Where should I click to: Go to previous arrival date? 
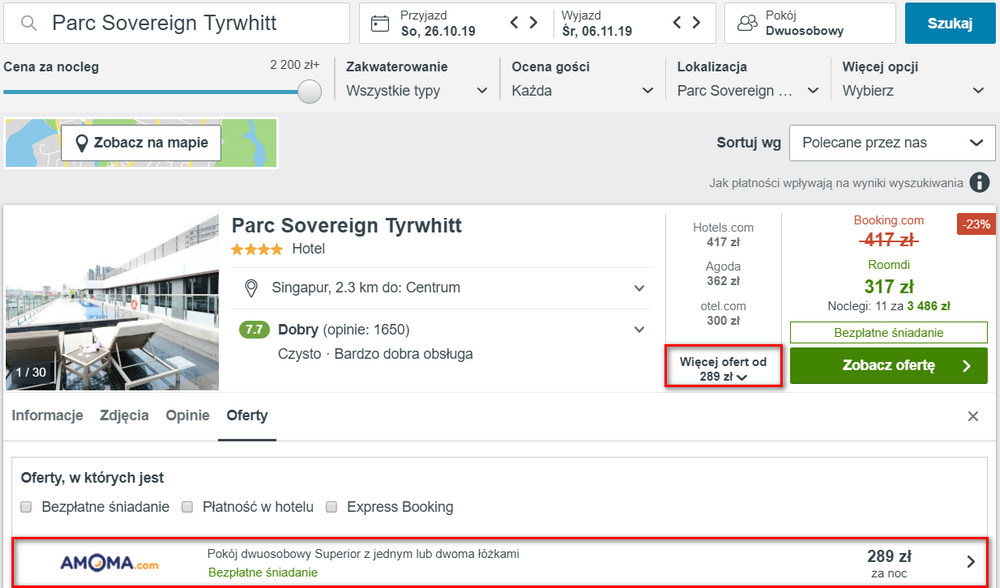pyautogui.click(x=514, y=23)
